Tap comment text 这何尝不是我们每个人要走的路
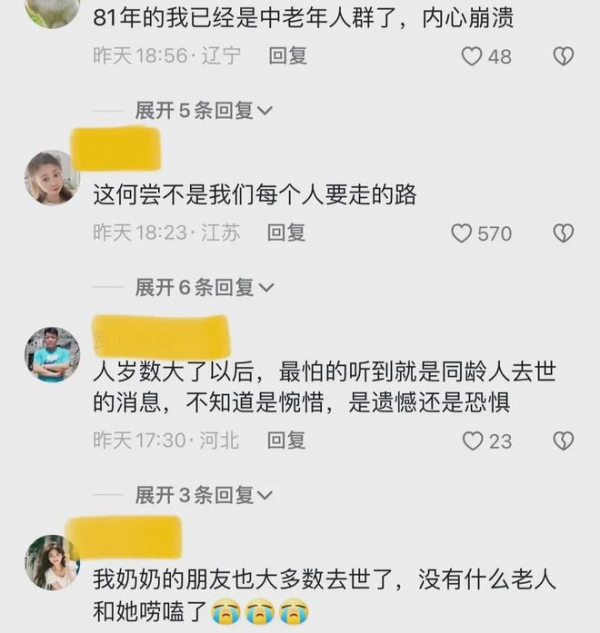Image resolution: width=600 pixels, height=633 pixels. point(254,195)
